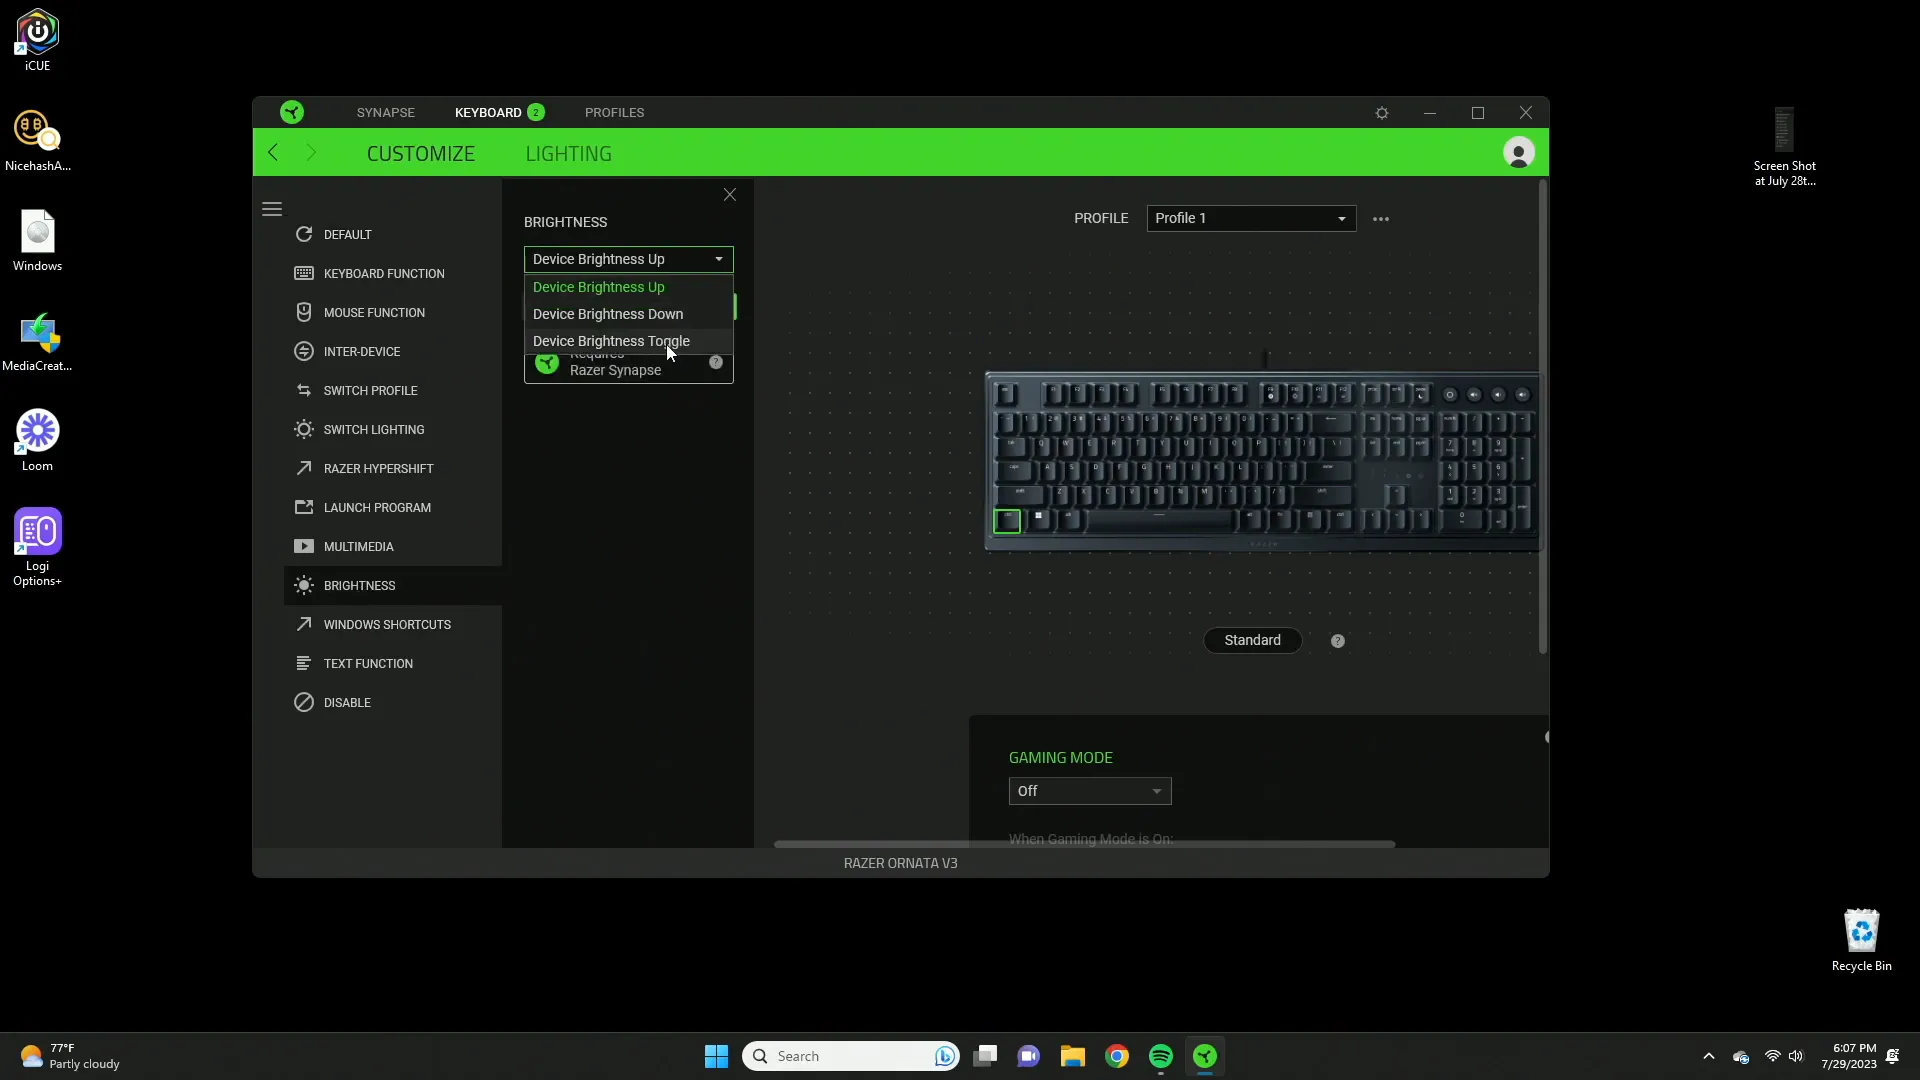Show hidden system tray icons
1920x1080 pixels.
tap(1708, 1056)
